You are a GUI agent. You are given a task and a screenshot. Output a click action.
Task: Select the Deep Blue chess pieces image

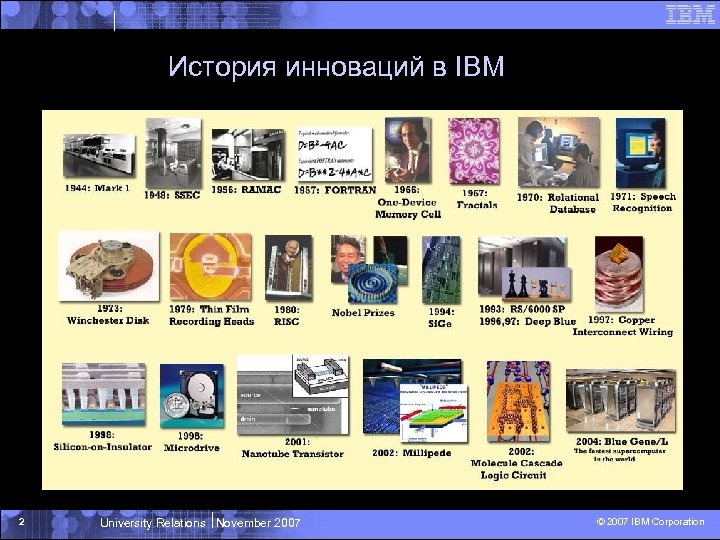pyautogui.click(x=536, y=284)
